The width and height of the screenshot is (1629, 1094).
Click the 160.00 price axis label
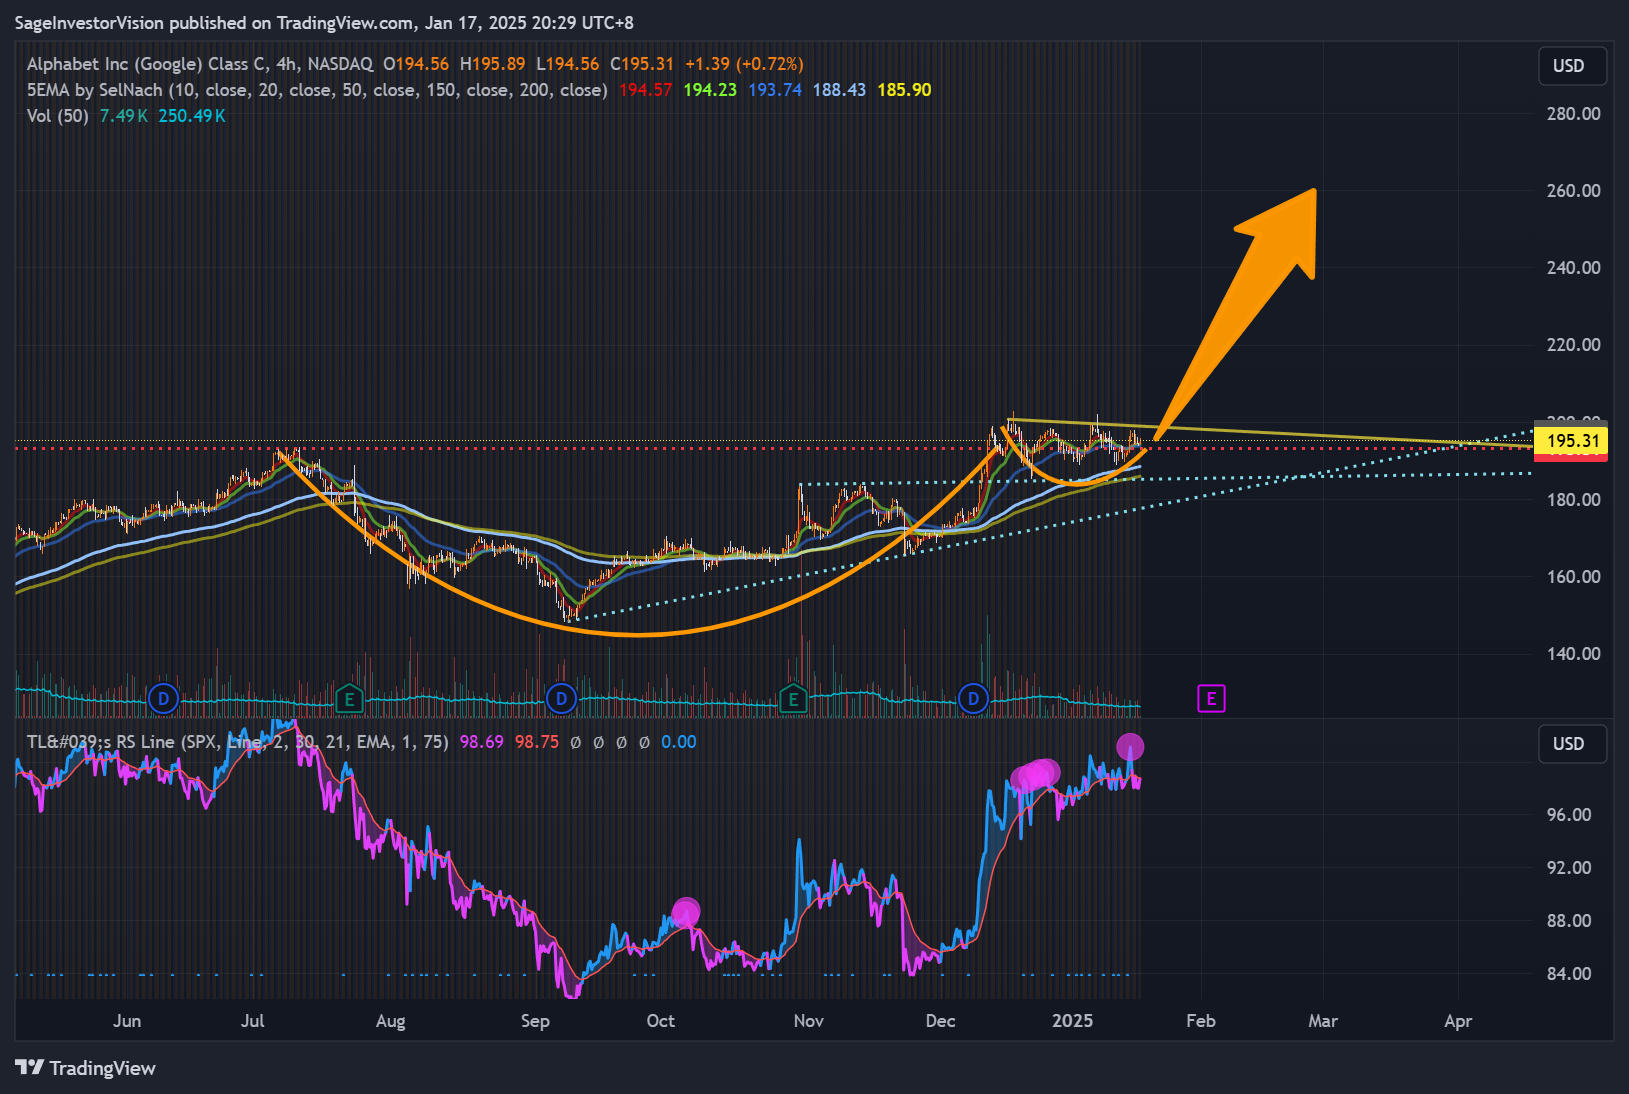pyautogui.click(x=1573, y=577)
